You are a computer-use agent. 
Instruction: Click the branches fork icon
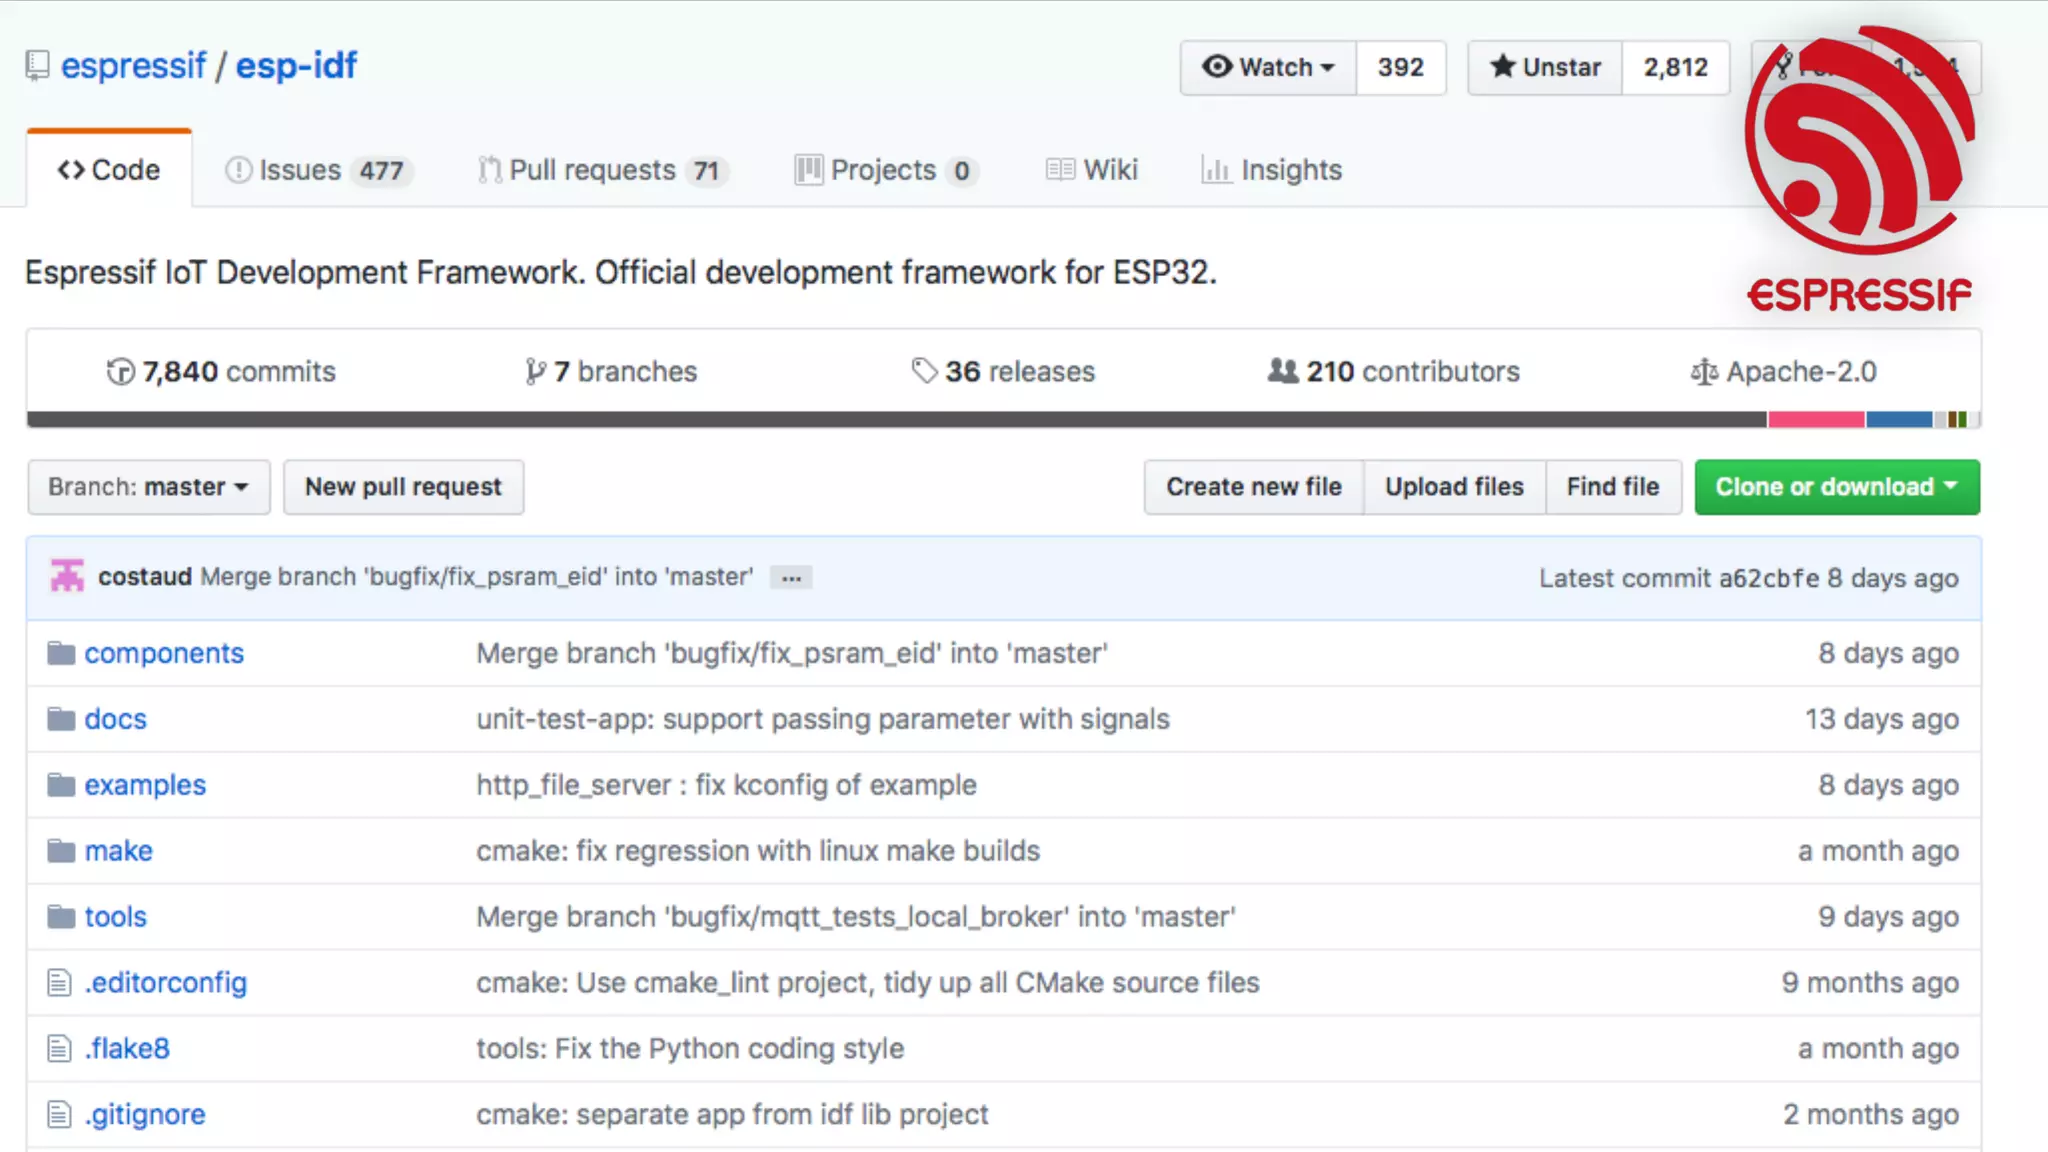535,372
